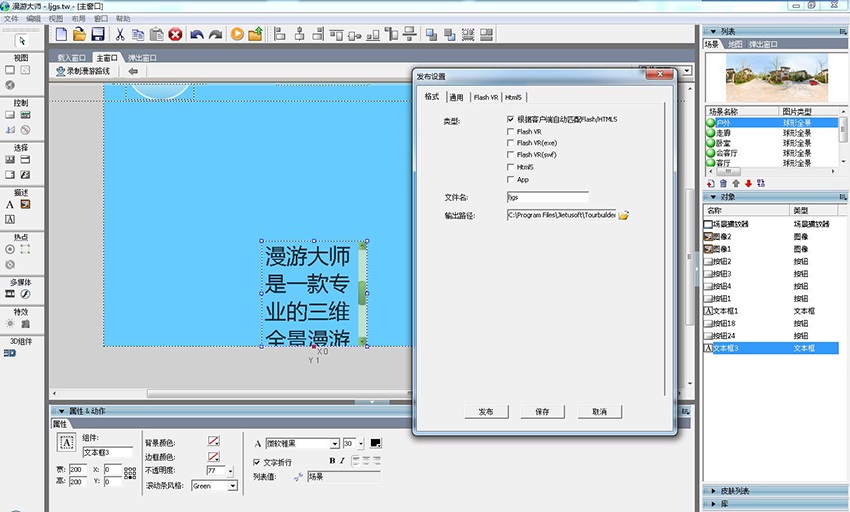Expand the skin list (皮肤列表) panel

click(713, 491)
